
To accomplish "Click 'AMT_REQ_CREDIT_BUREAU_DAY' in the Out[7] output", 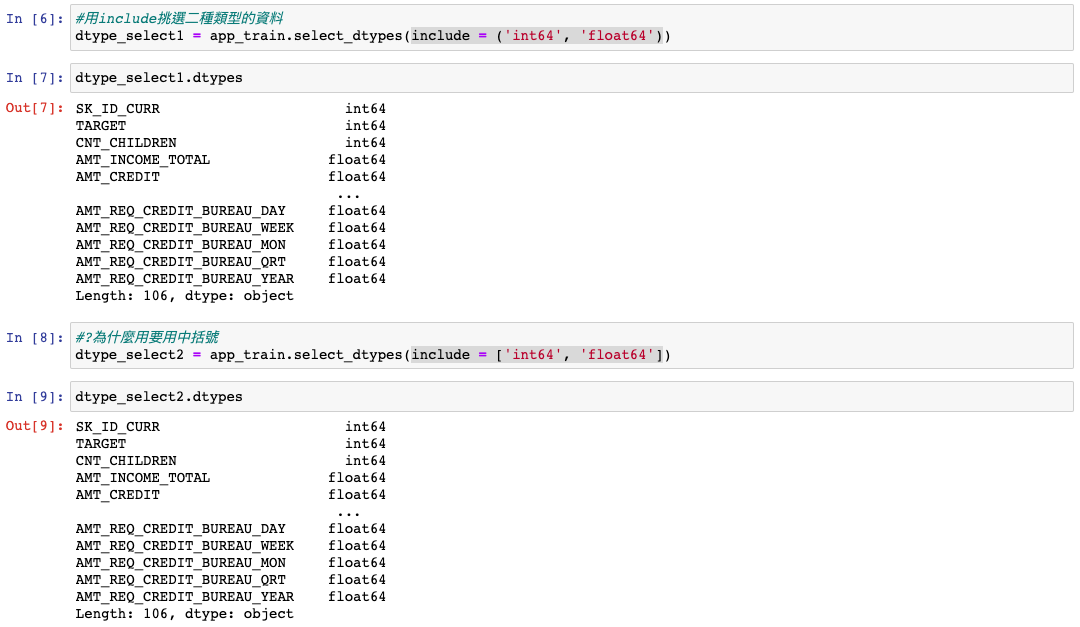I will [180, 211].
